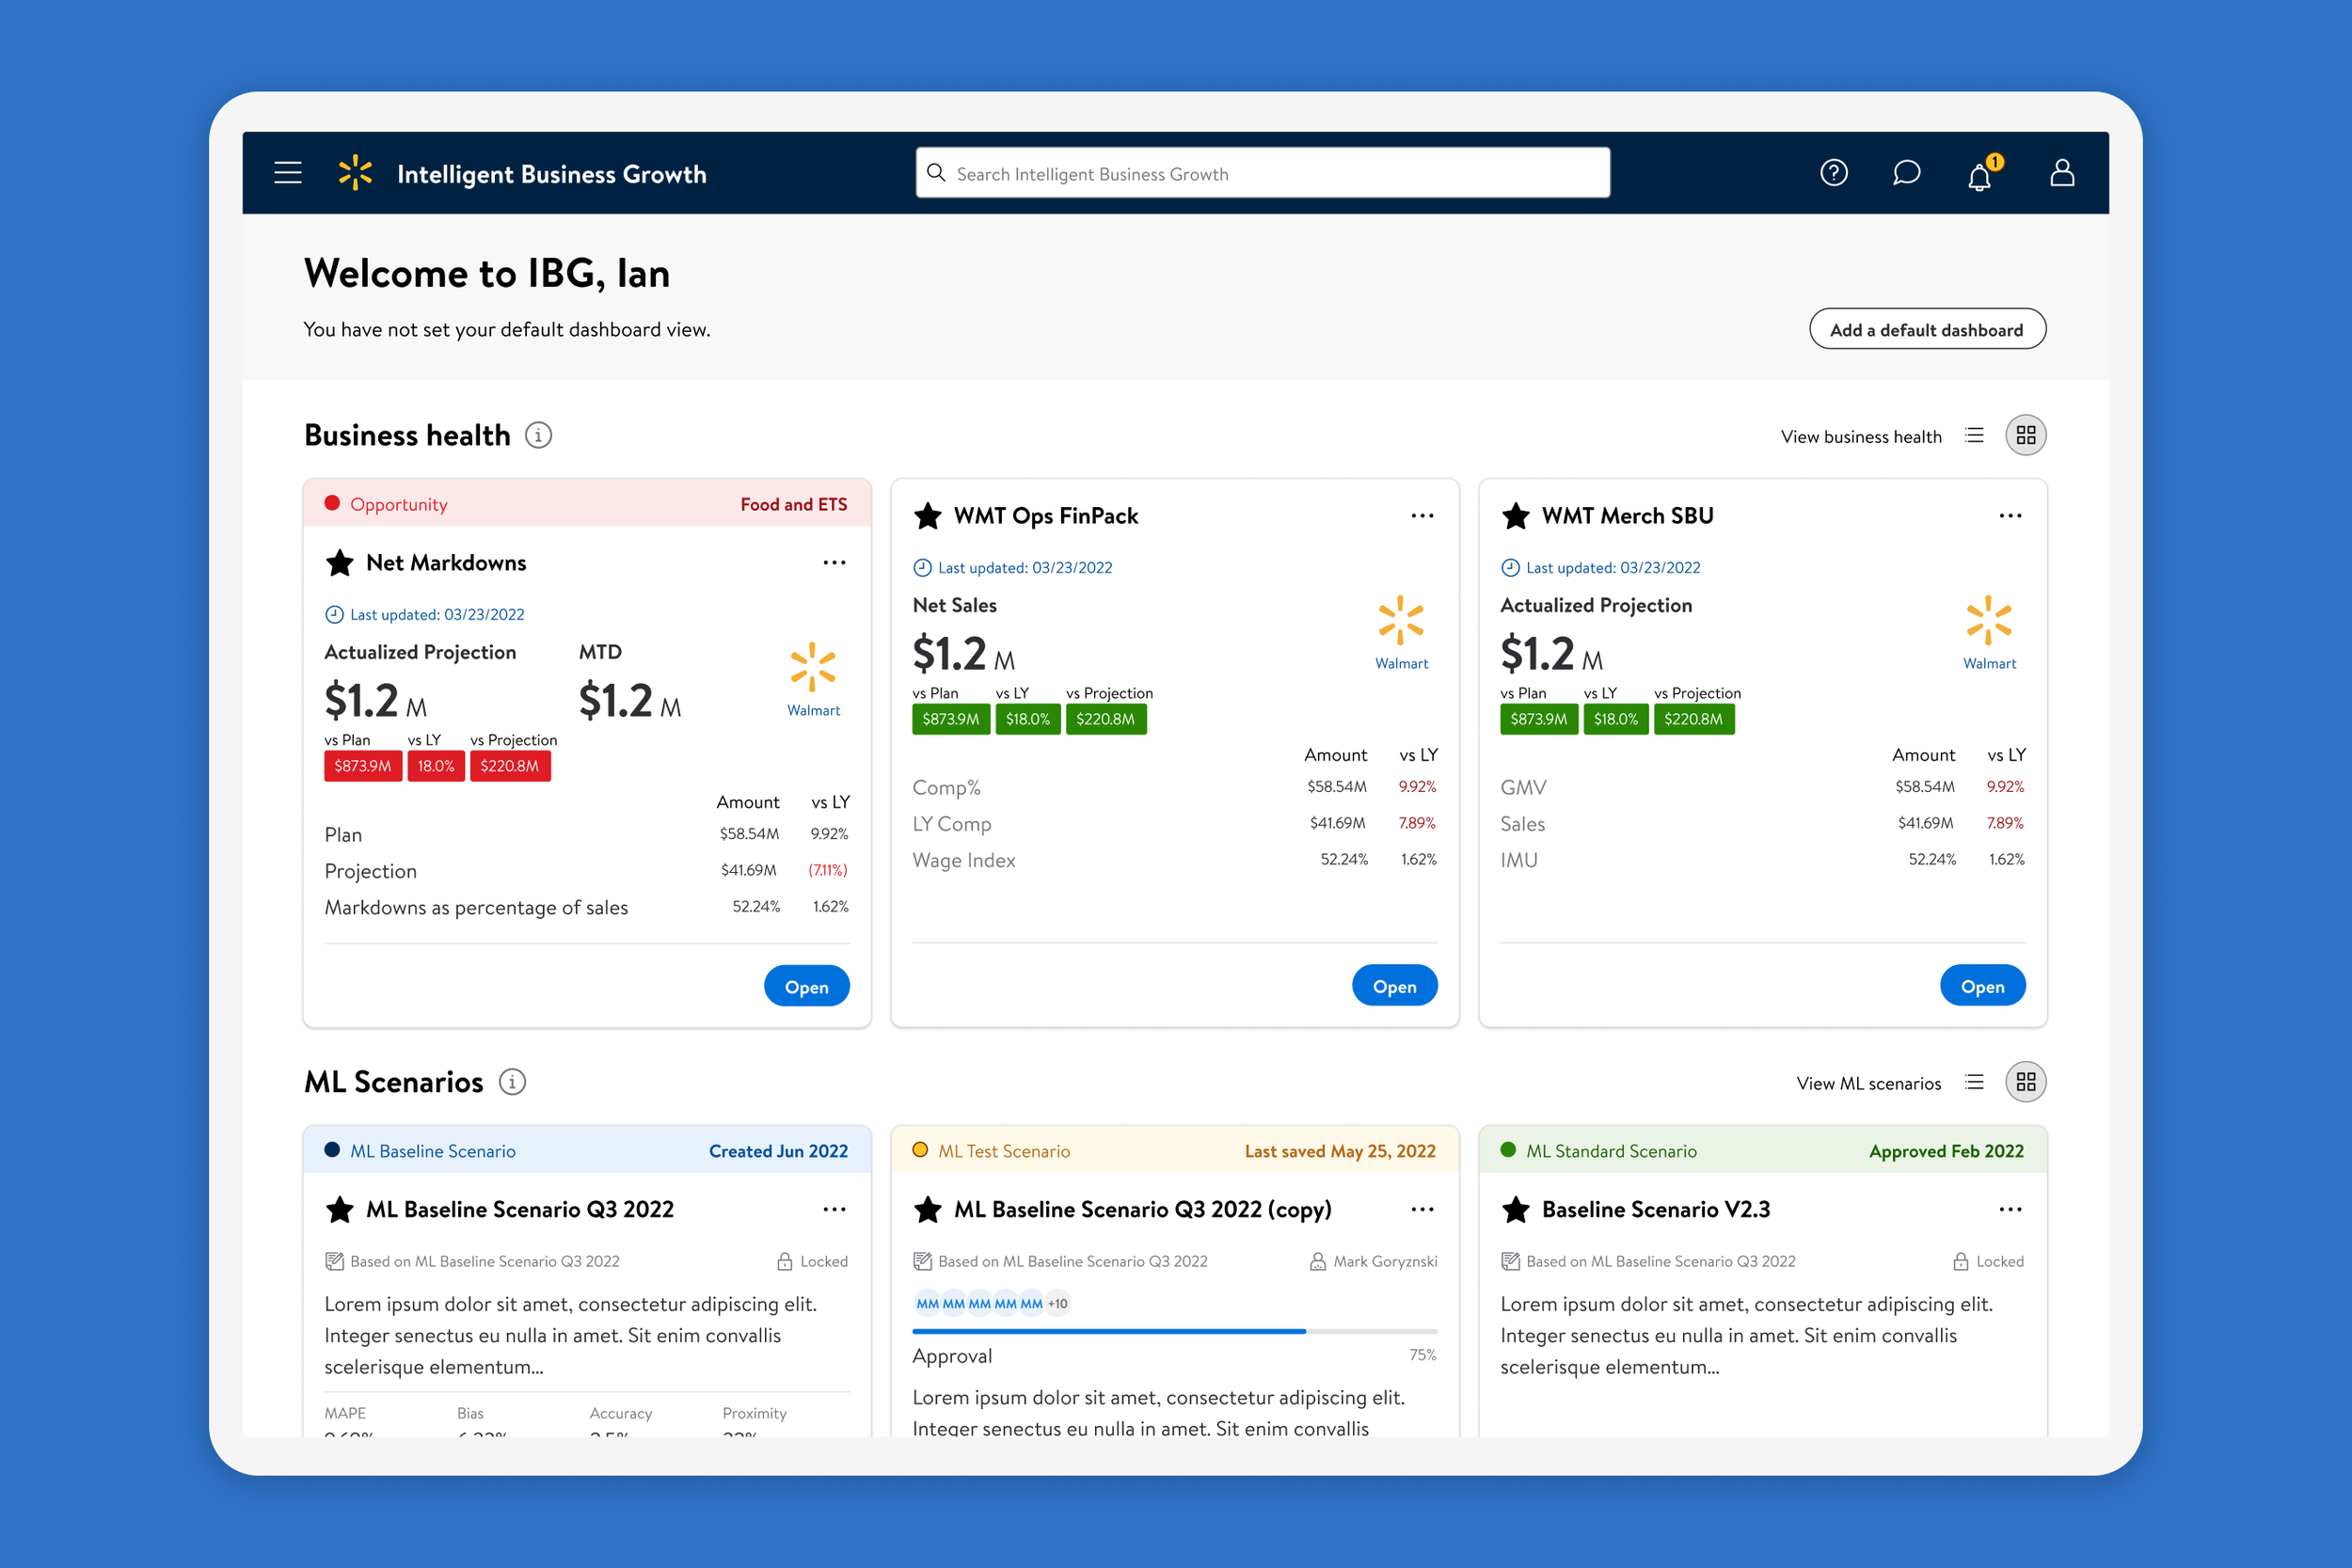The image size is (2352, 1568).
Task: Click info icon beside ML Scenarios
Action: coord(512,1082)
